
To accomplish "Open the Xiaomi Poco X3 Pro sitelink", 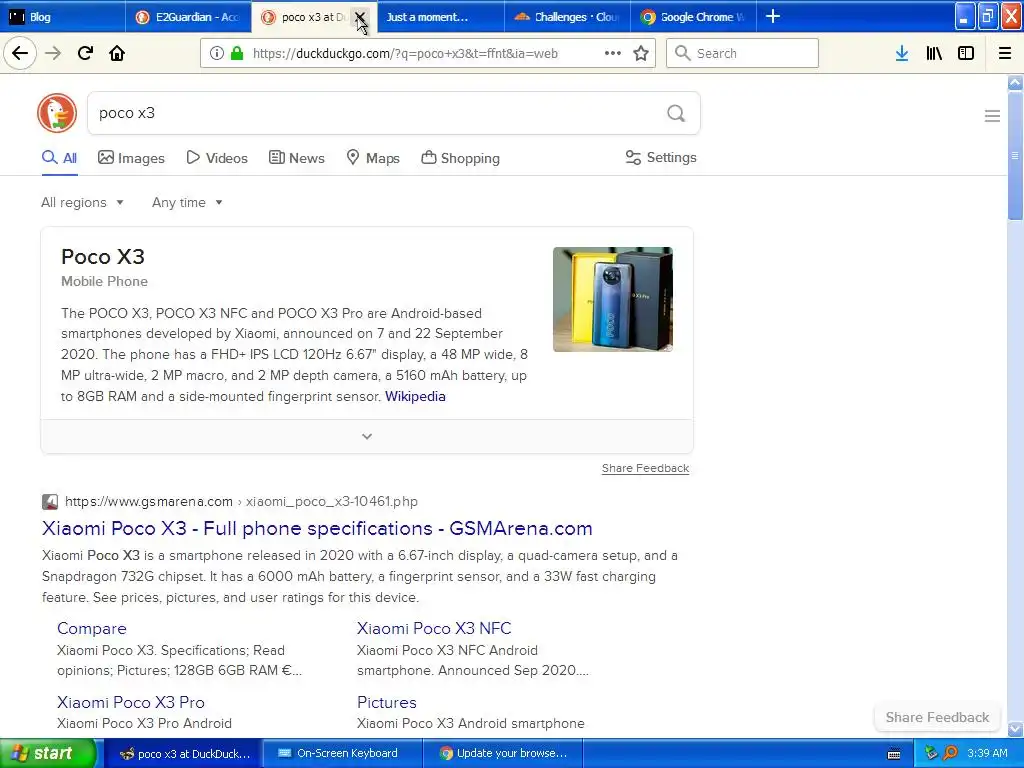I will click(131, 702).
